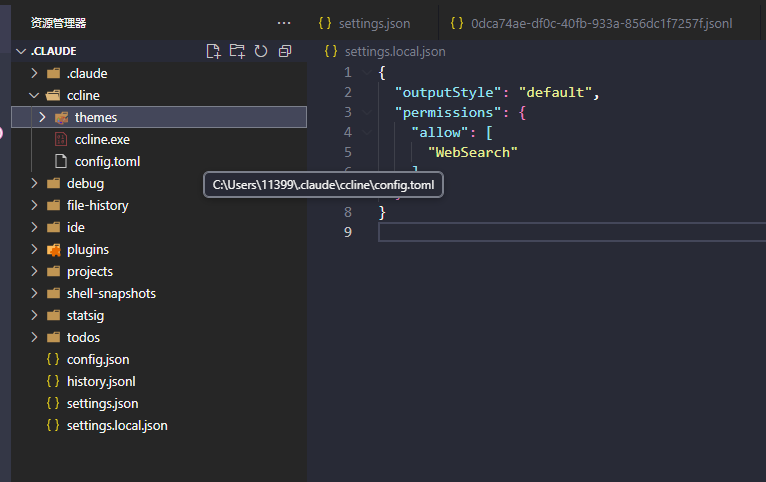Open config.toml in the file tree
The width and height of the screenshot is (766, 482).
pos(107,162)
